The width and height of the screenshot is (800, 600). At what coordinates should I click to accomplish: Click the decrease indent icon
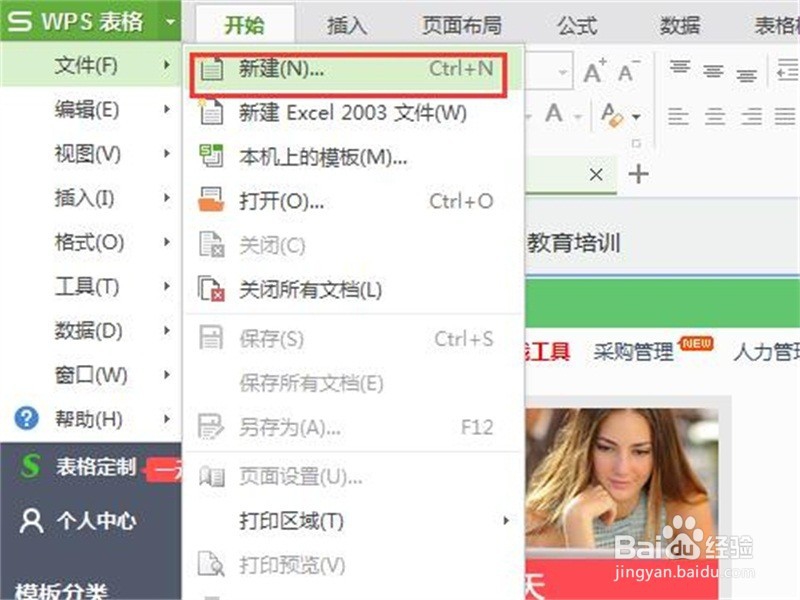[x=787, y=70]
